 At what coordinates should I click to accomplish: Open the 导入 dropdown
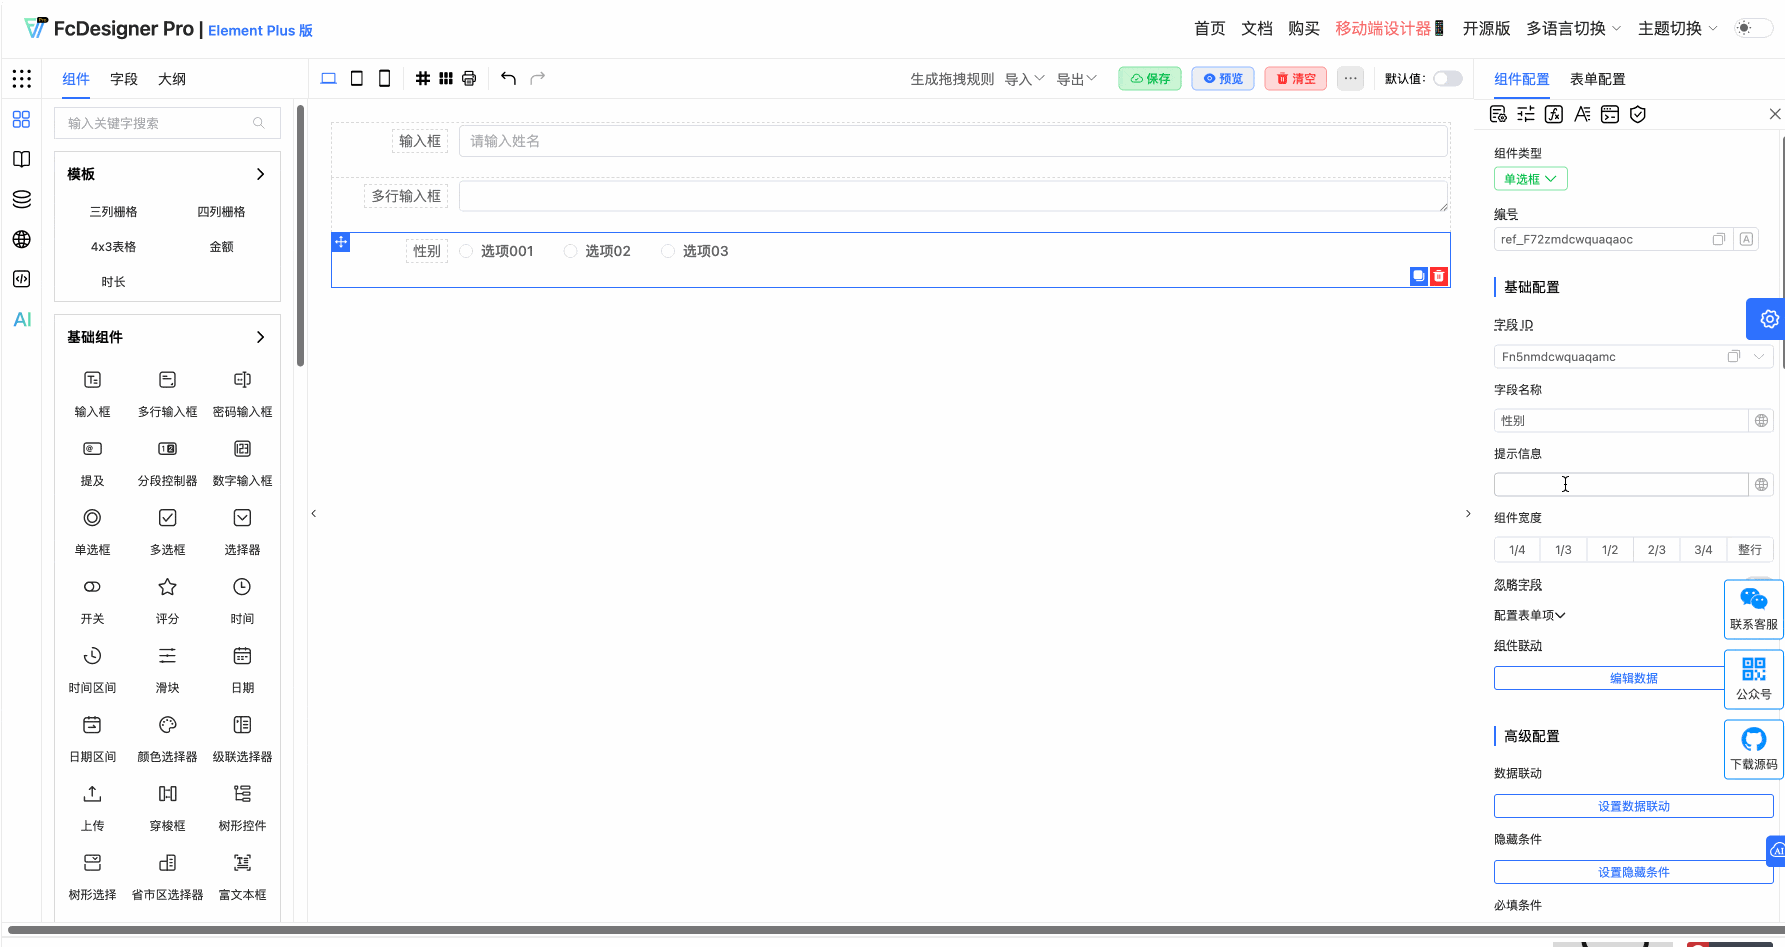(1023, 78)
